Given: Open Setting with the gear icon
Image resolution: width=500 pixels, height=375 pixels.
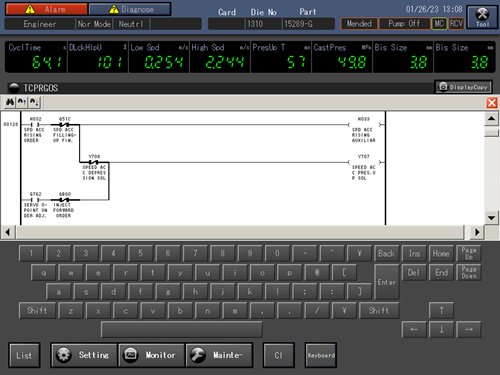Looking at the screenshot, I should point(84,355).
